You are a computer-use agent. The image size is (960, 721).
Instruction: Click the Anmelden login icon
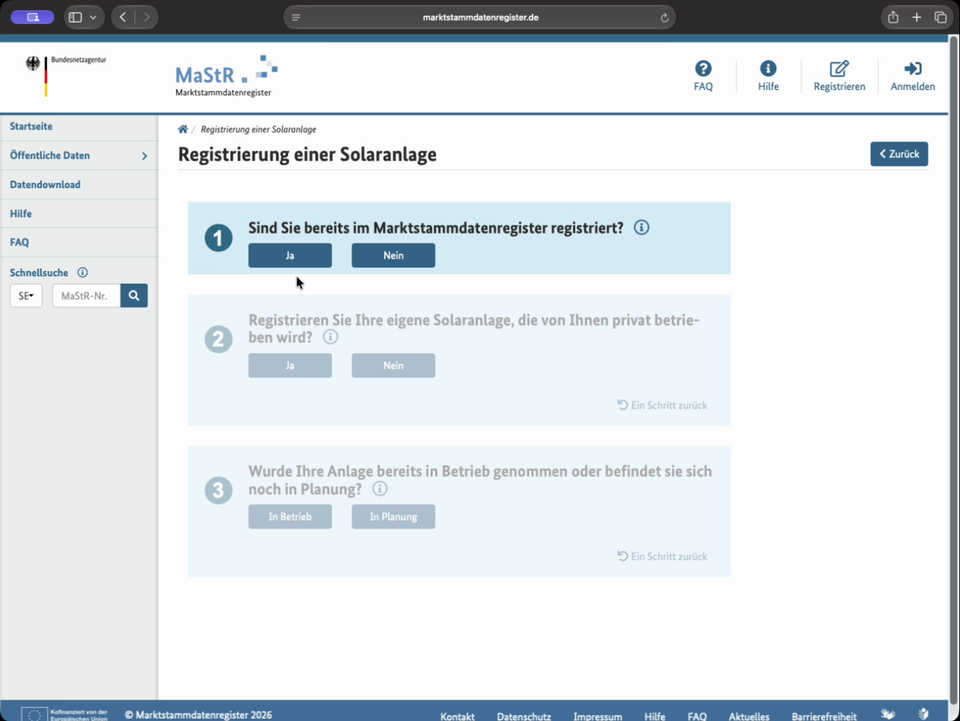912,69
